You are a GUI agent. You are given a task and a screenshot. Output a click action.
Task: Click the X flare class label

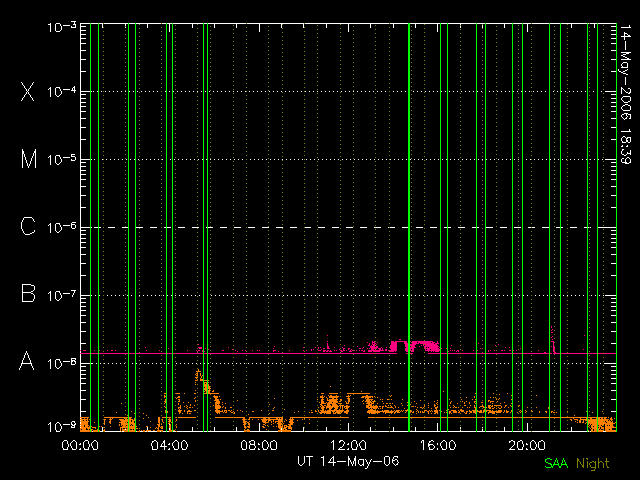[28, 91]
